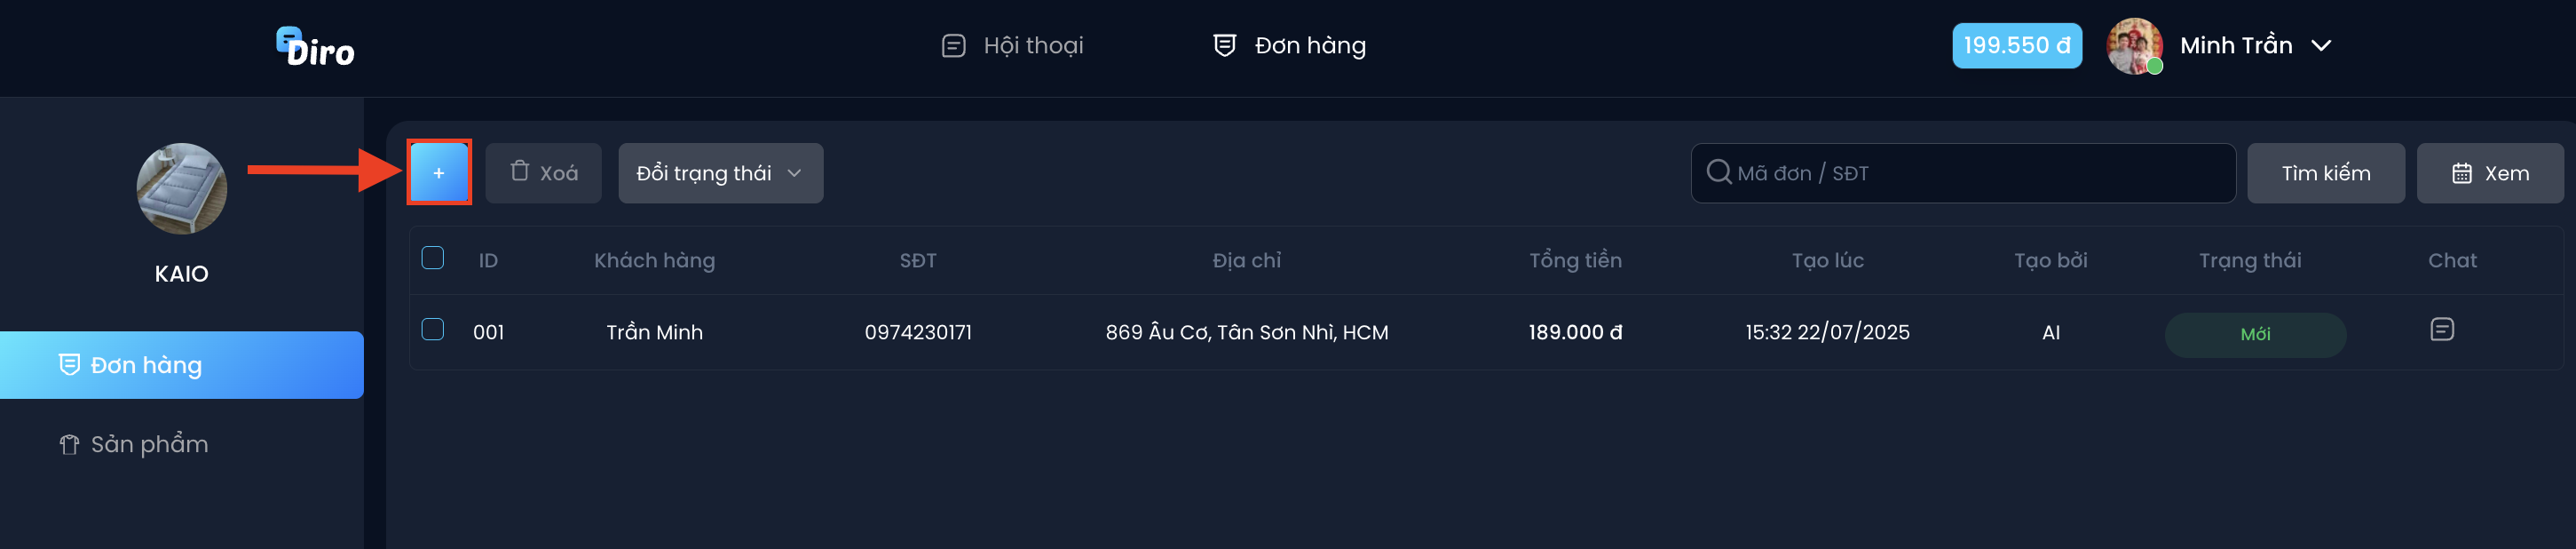Open the Minh Trần account menu chevron
This screenshot has width=2576, height=549.
pyautogui.click(x=2321, y=46)
